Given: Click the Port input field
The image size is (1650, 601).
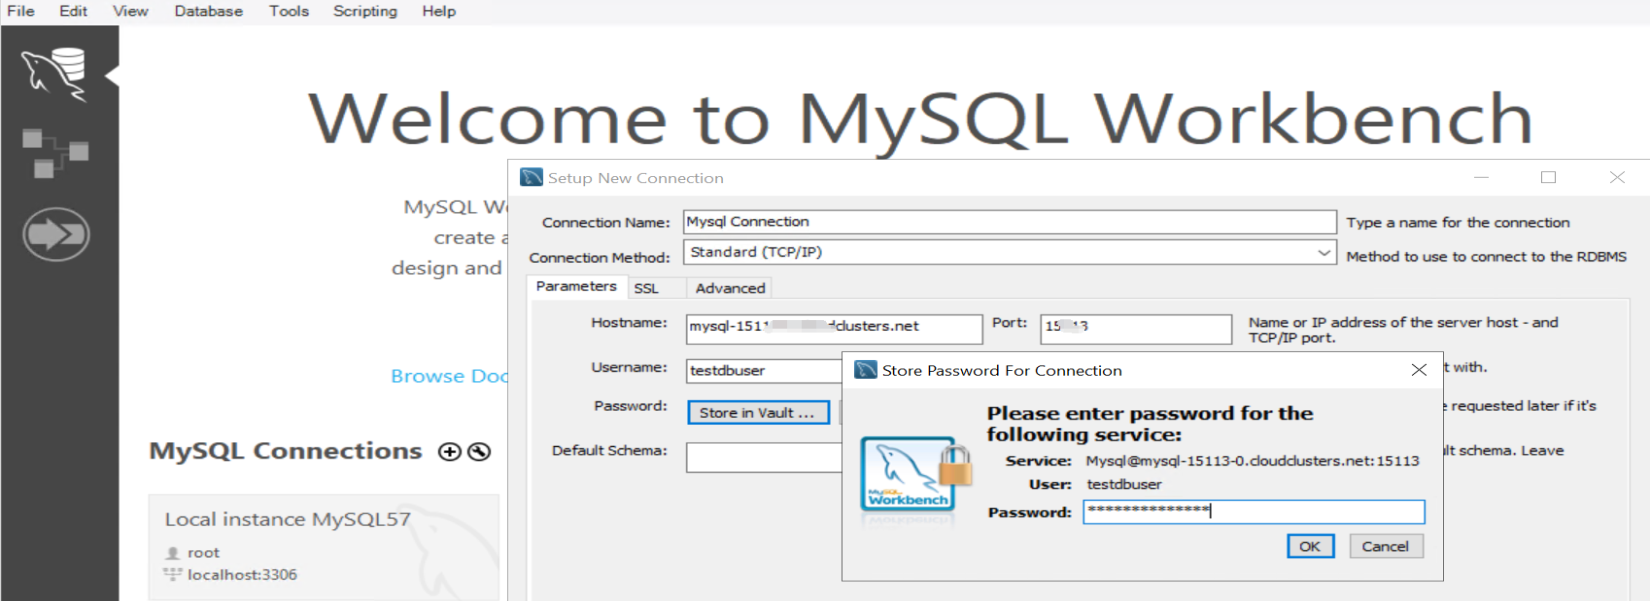Looking at the screenshot, I should click(x=1136, y=328).
